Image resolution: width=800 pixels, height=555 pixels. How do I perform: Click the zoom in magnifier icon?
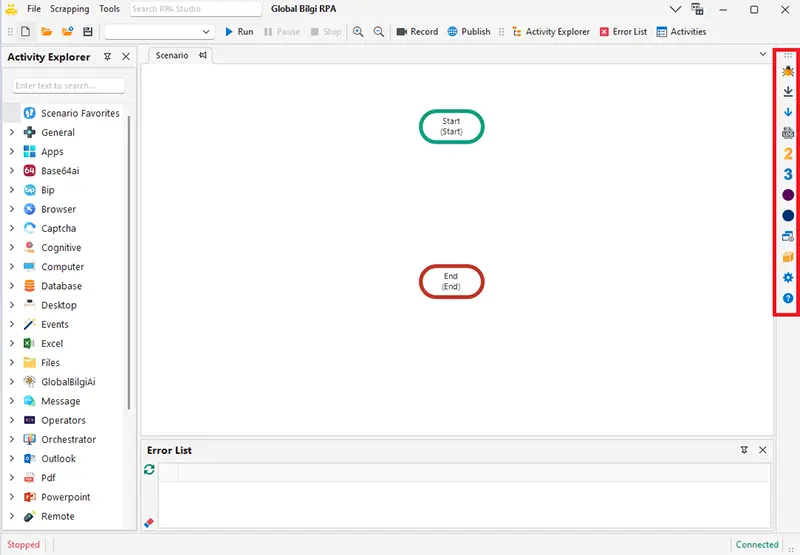point(358,32)
